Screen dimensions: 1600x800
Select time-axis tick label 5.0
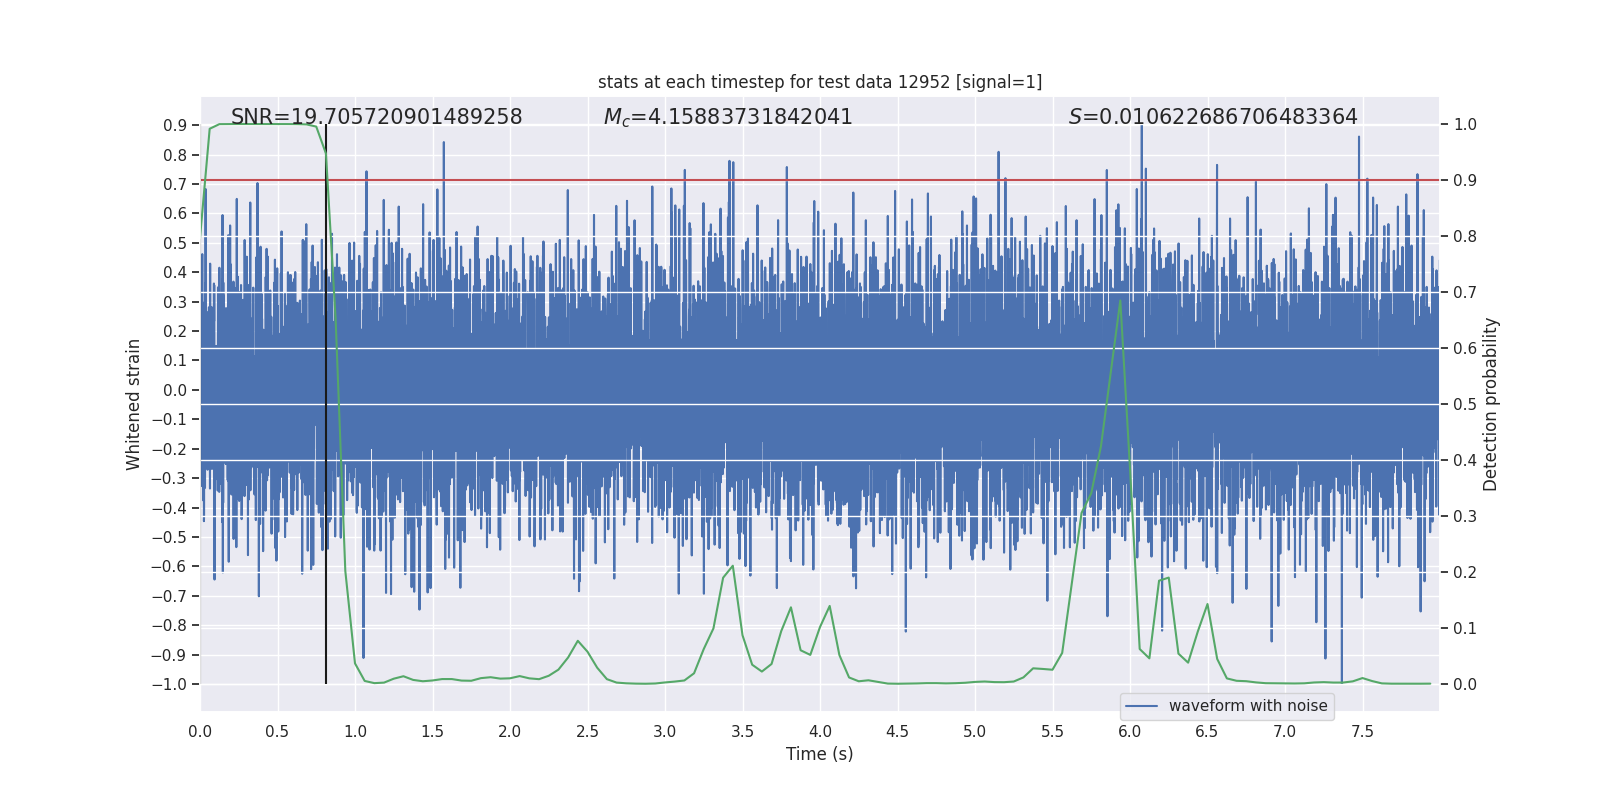975,731
